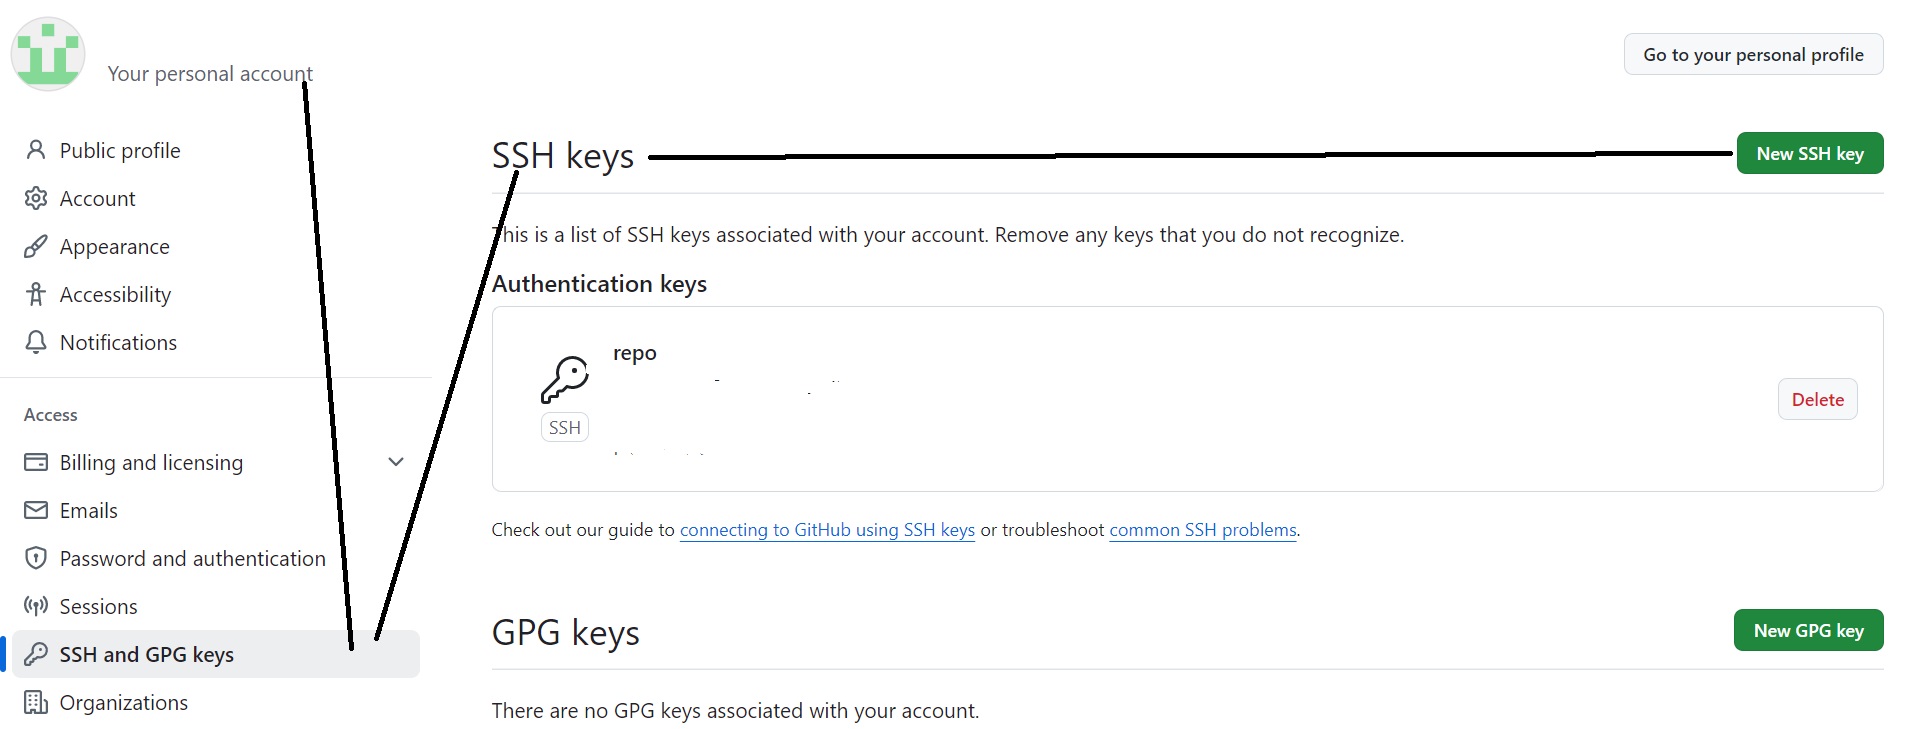The width and height of the screenshot is (1916, 729).
Task: Click the Organizations building icon
Action: click(x=36, y=702)
